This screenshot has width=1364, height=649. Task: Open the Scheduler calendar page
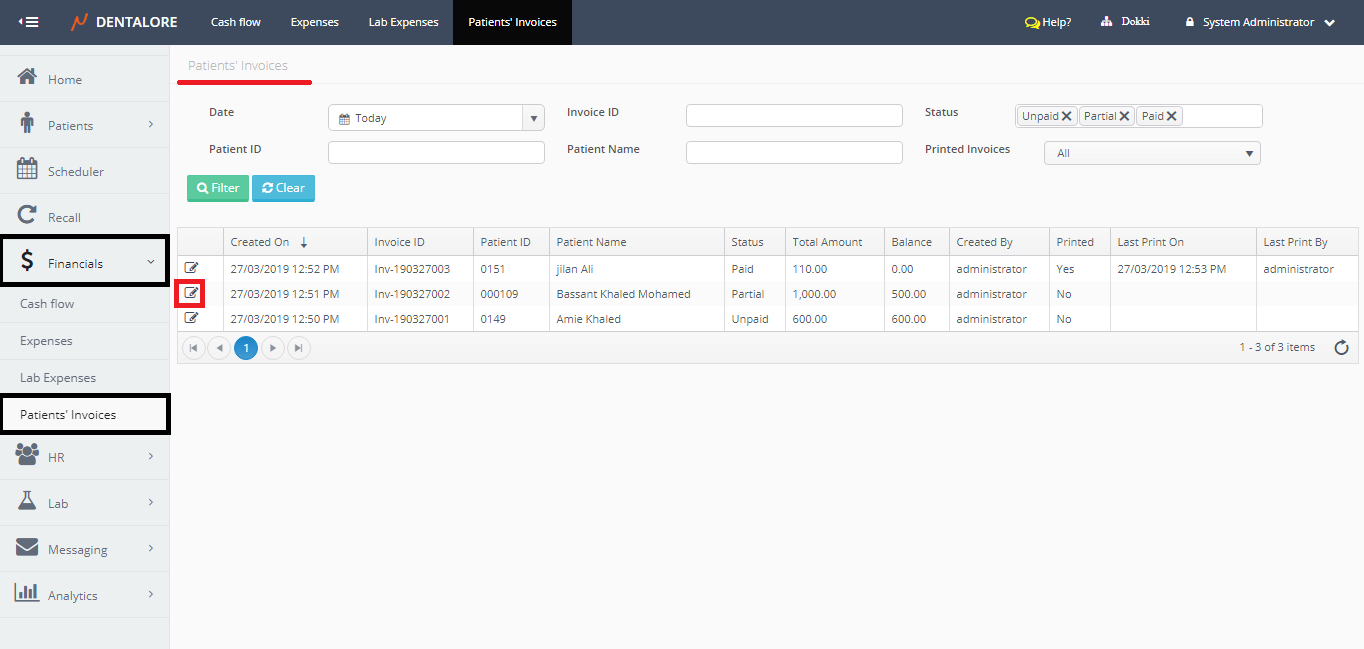[x=75, y=171]
